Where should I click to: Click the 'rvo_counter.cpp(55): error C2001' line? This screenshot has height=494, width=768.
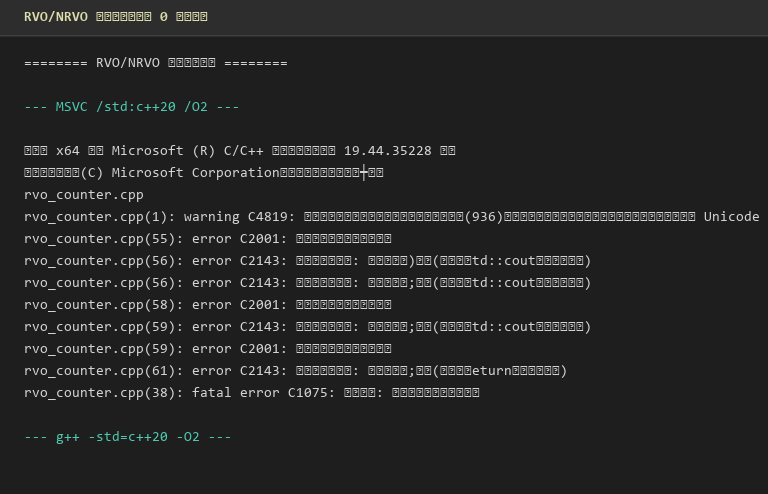coord(208,239)
